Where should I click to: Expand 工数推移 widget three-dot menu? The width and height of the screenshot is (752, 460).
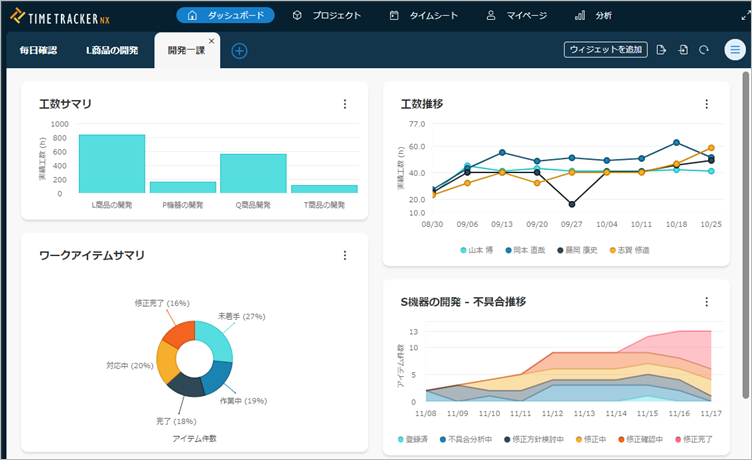(706, 104)
